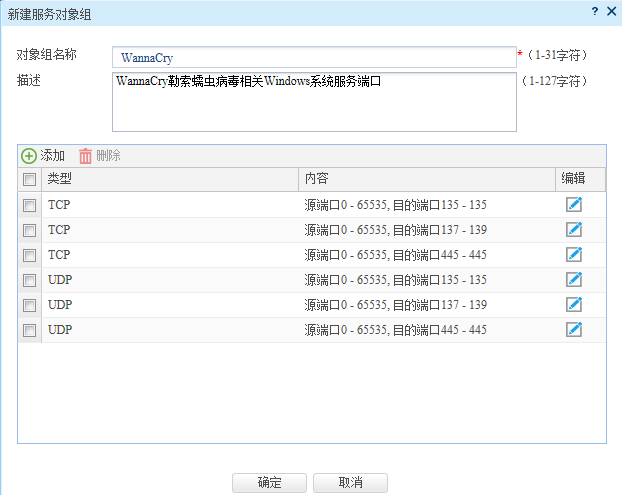Viewport: 622px width, 495px height.
Task: Select text 目的端口137 - 139 in UDP row
Action: [440, 305]
